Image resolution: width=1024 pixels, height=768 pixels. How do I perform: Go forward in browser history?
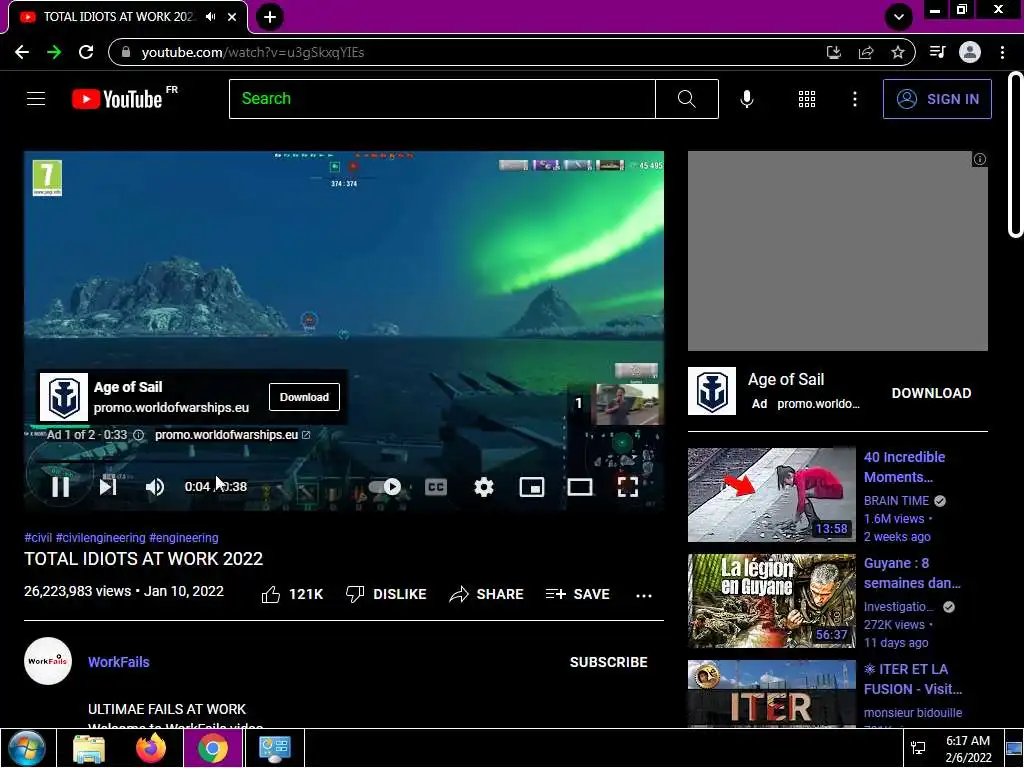click(x=54, y=52)
